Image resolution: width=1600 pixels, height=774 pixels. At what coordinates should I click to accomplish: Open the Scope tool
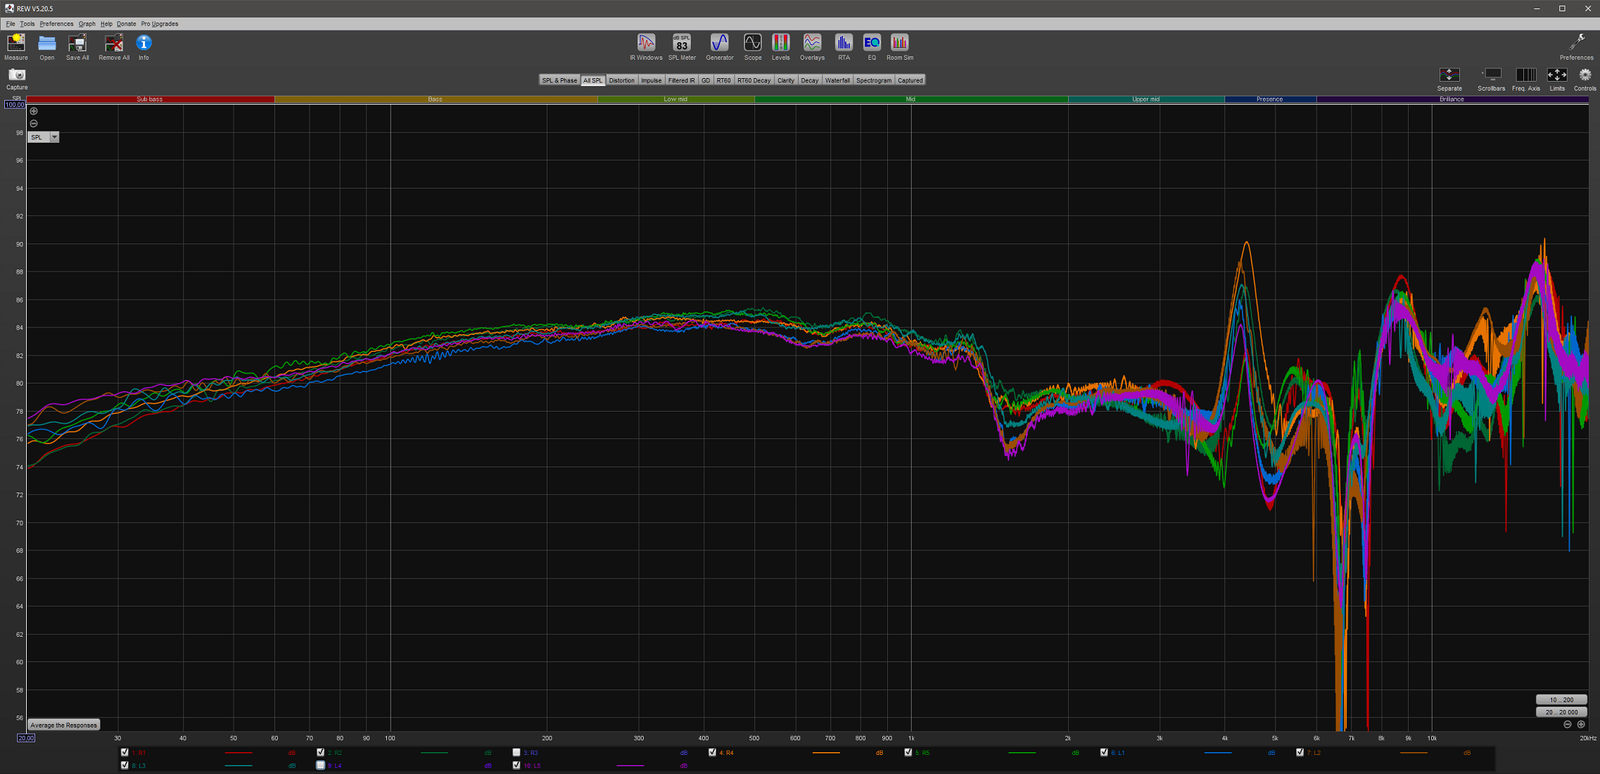point(753,43)
